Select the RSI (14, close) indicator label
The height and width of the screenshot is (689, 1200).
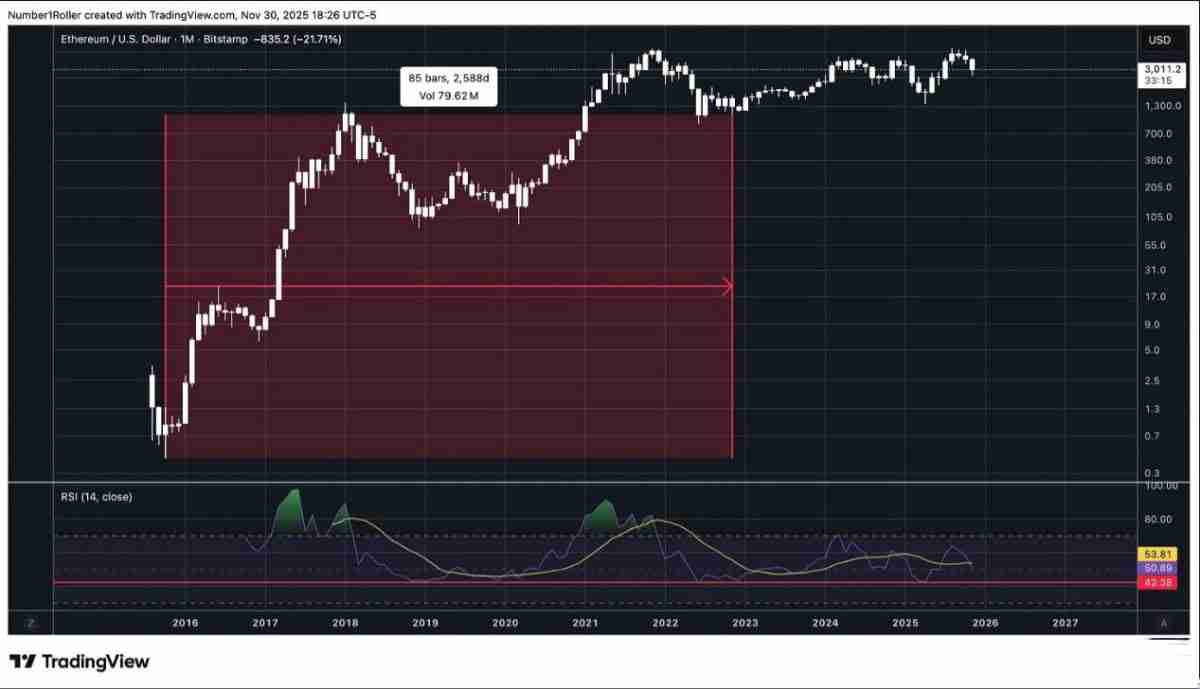point(95,496)
